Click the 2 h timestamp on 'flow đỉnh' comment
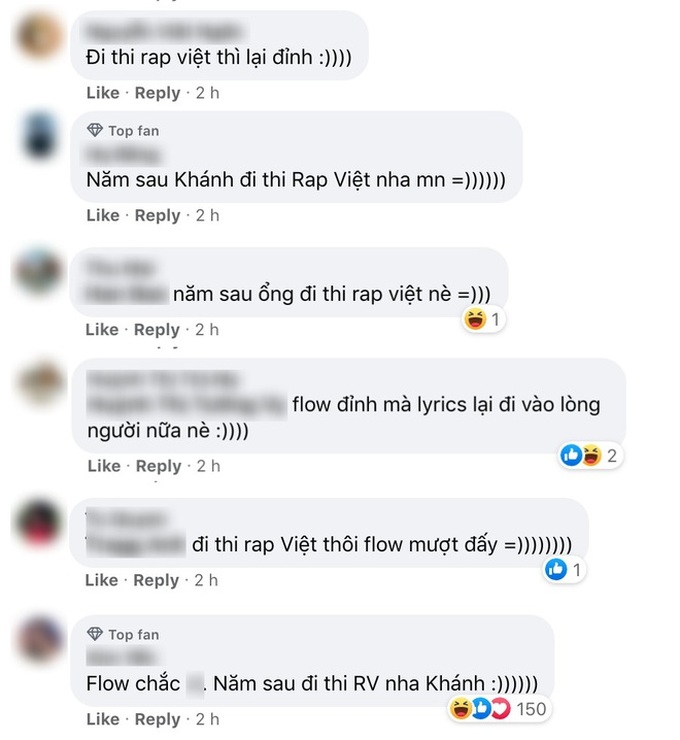The width and height of the screenshot is (680, 740). point(208,466)
